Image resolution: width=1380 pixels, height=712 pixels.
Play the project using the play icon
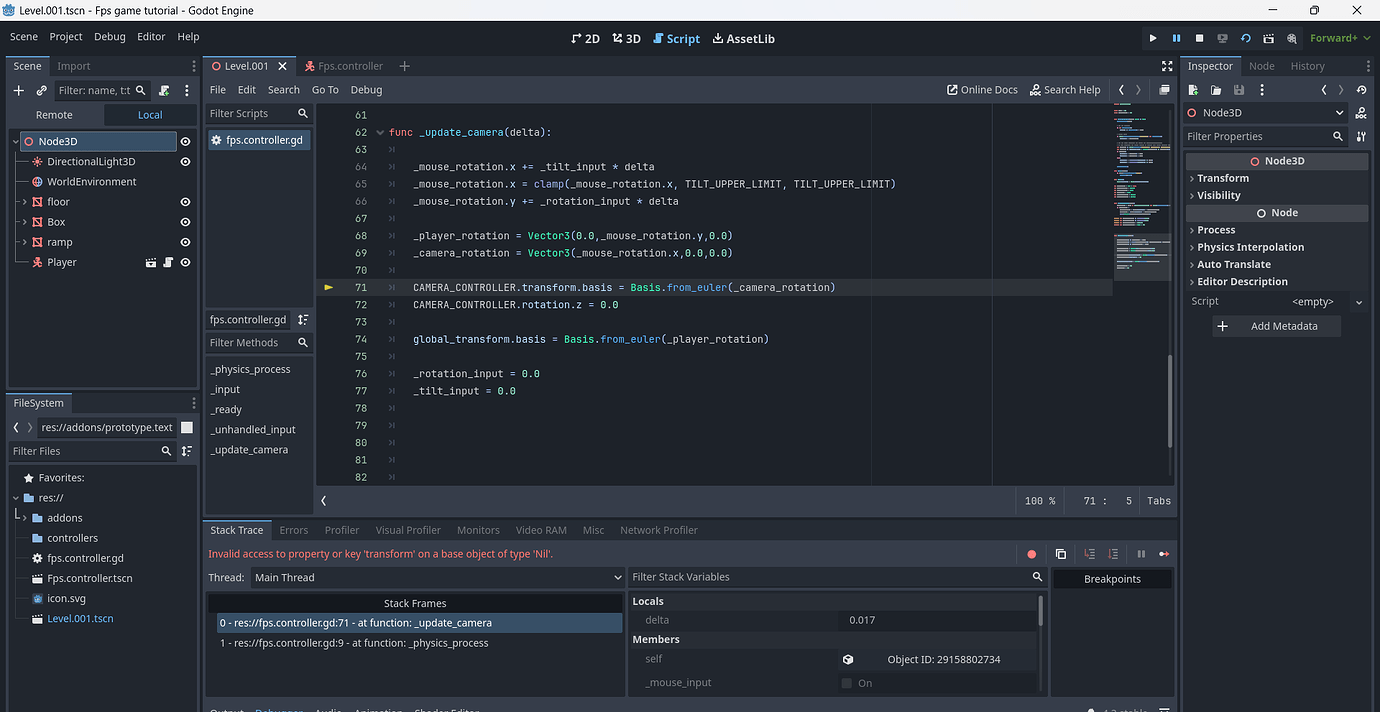(1152, 37)
